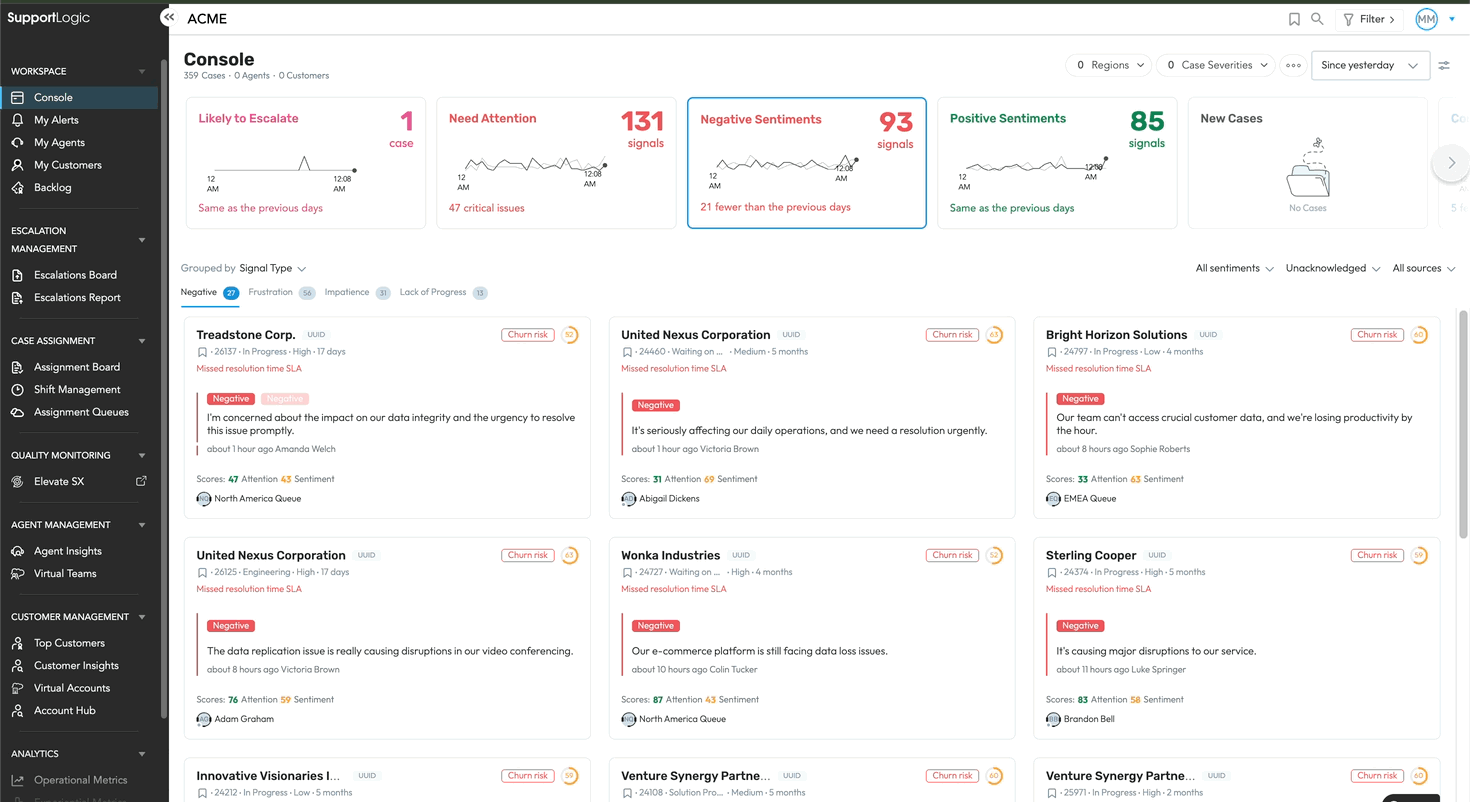
Task: Click the Virtual Teams icon
Action: click(17, 574)
